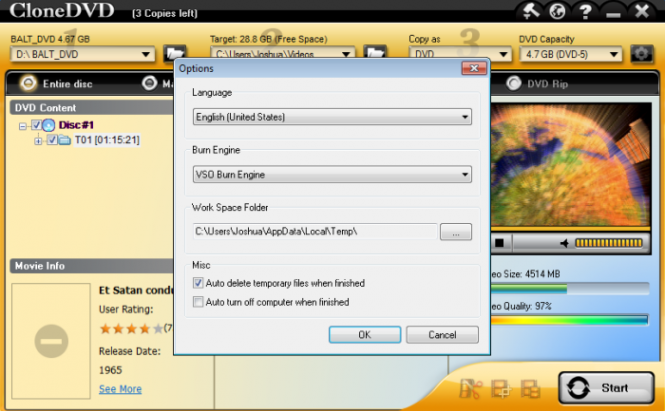Screen dimensions: 665x411
Task: Open the Burn Engine dropdown
Action: click(x=332, y=174)
